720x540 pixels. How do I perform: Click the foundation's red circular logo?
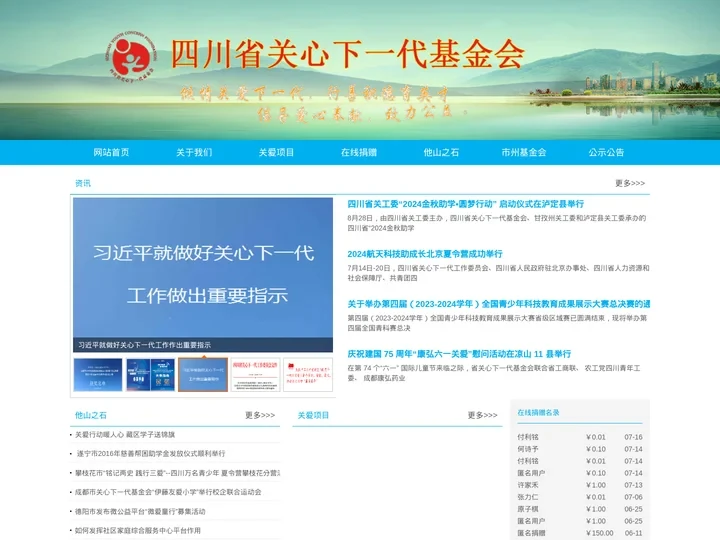132,57
